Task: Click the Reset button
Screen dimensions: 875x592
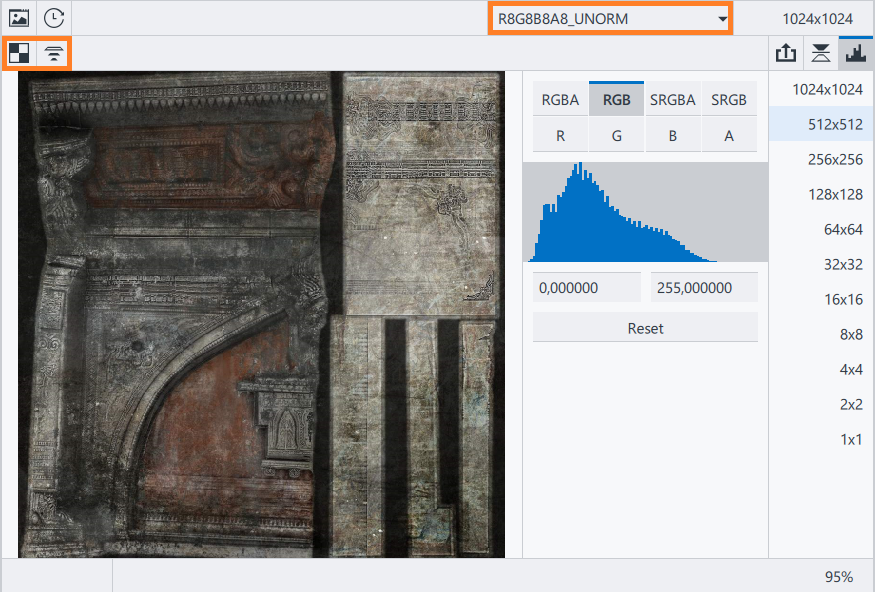Action: click(645, 328)
